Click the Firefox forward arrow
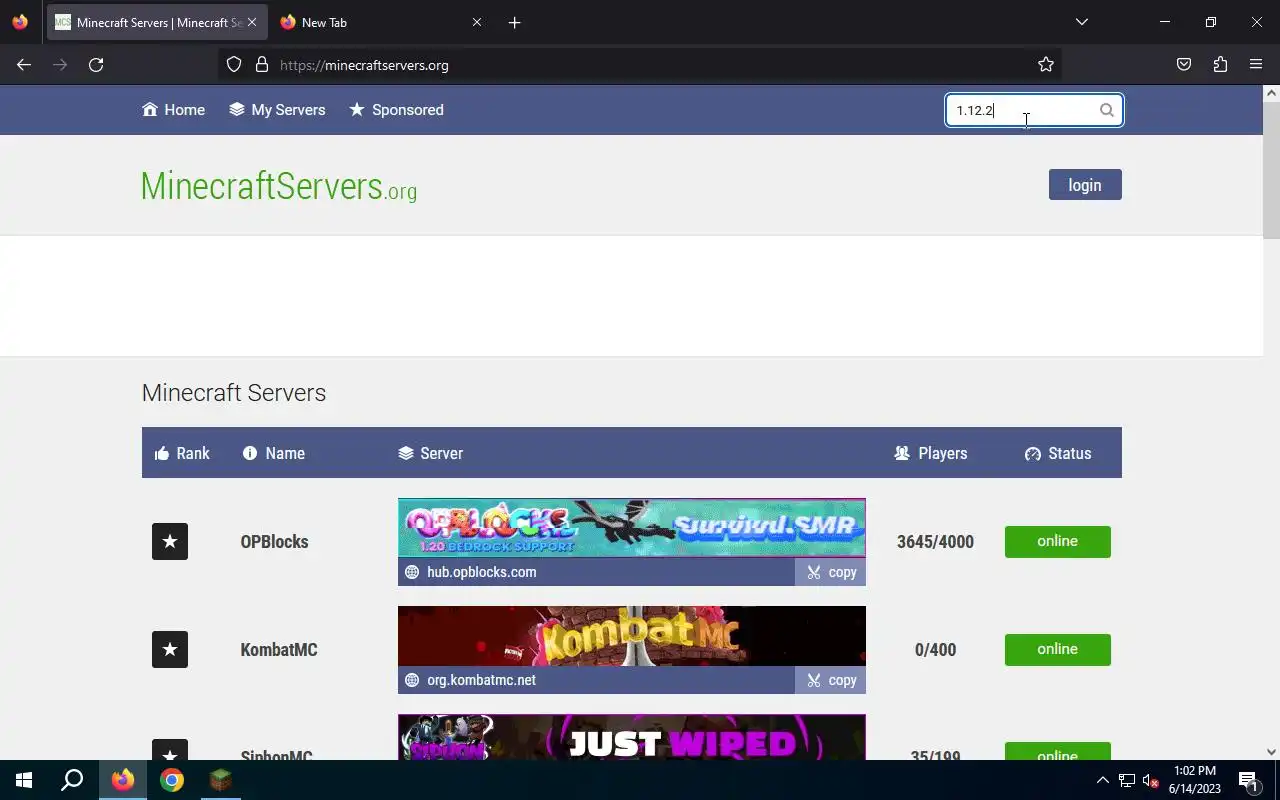The image size is (1280, 800). click(x=60, y=65)
